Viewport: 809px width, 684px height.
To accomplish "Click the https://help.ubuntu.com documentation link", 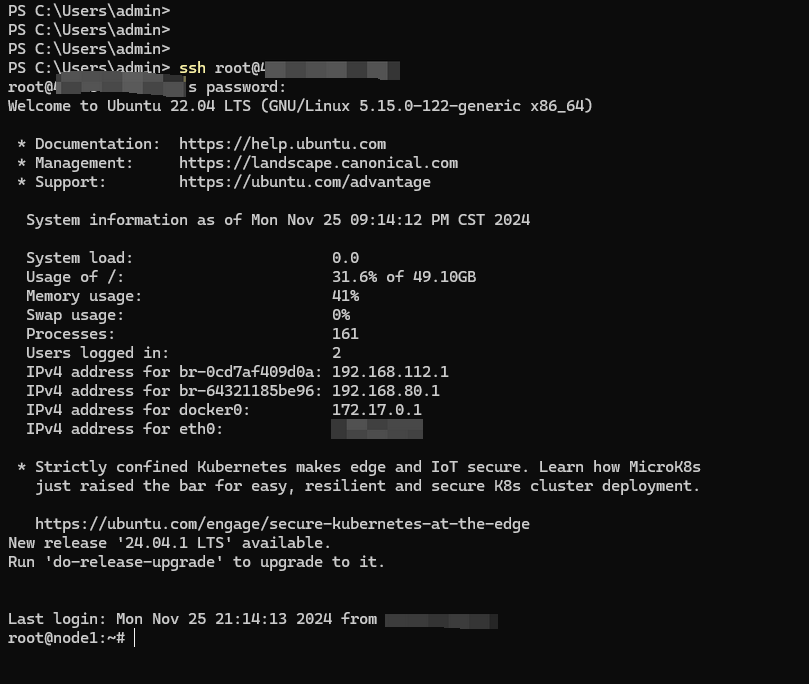I will tap(282, 144).
